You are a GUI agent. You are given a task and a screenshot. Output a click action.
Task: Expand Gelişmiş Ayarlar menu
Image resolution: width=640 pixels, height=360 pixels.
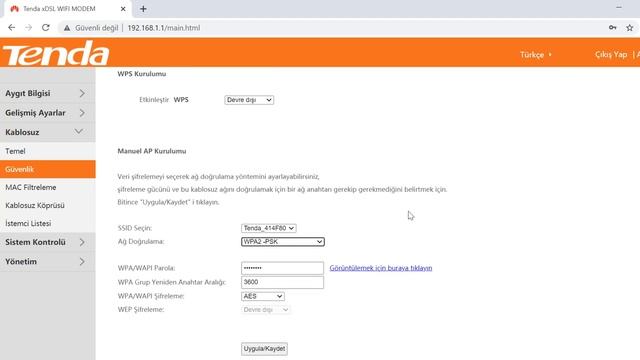(x=48, y=113)
